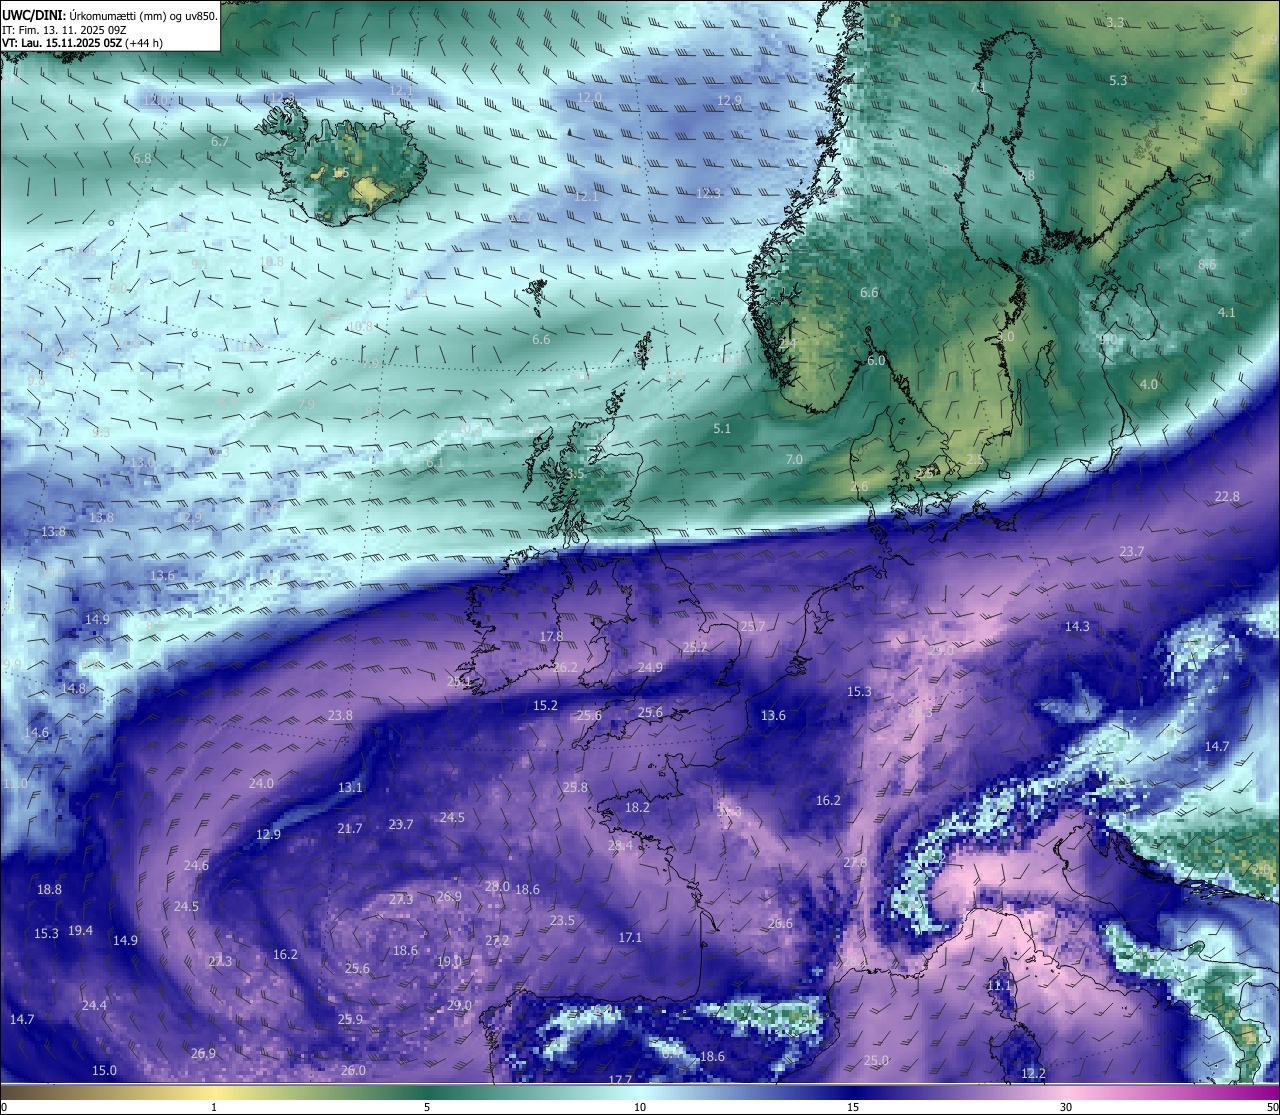Click the 23.5 value on the map
This screenshot has height=1115, width=1280.
562,920
